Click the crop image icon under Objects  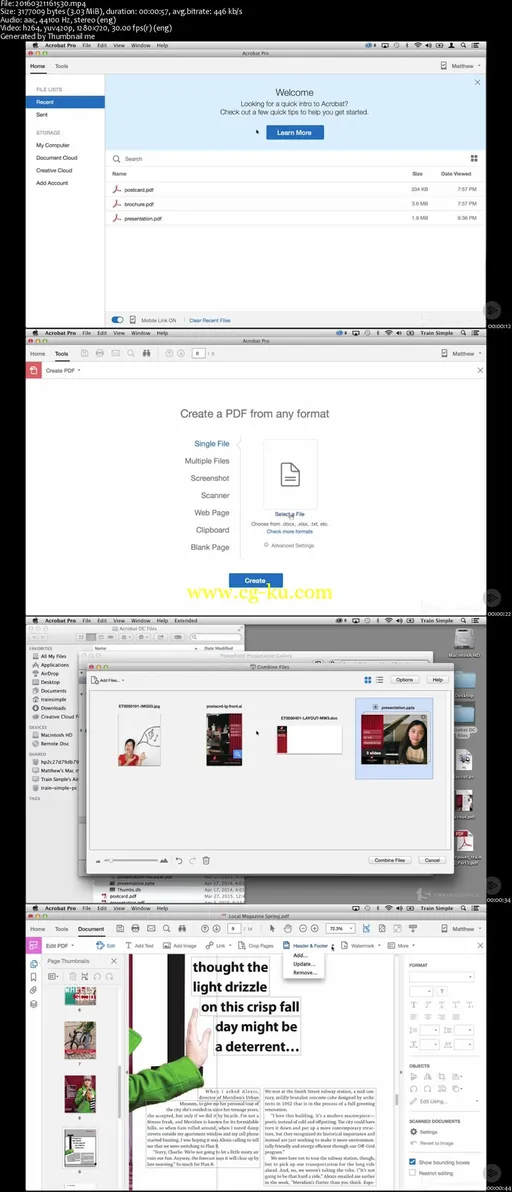click(x=441, y=1076)
